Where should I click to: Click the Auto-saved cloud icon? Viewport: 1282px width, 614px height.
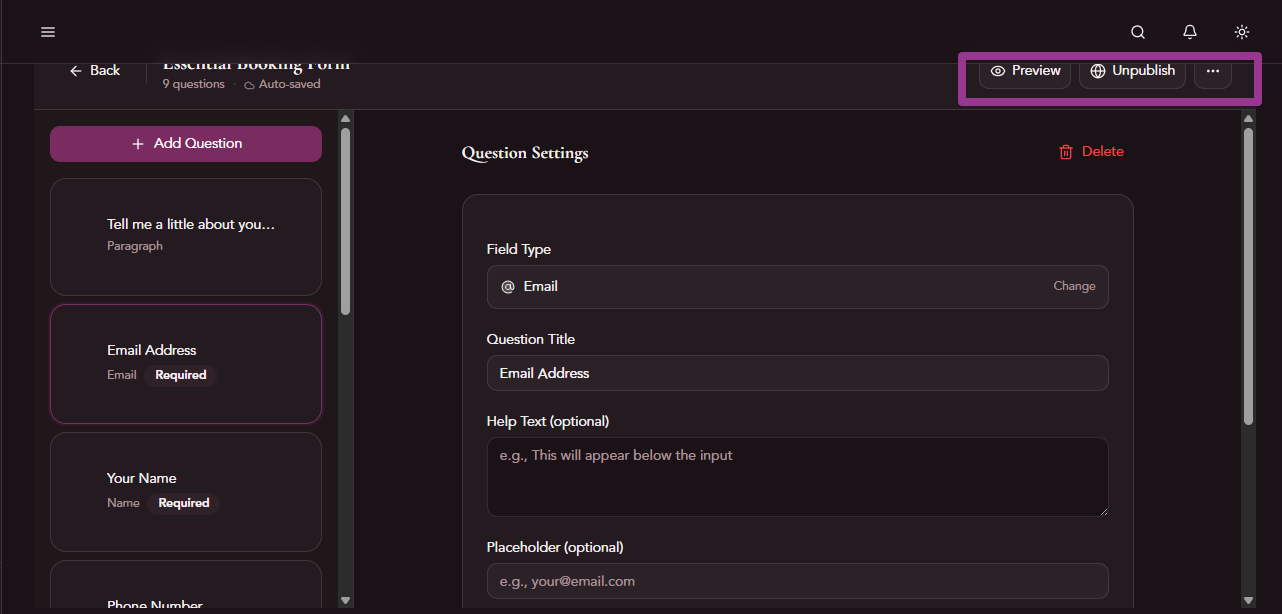(248, 84)
